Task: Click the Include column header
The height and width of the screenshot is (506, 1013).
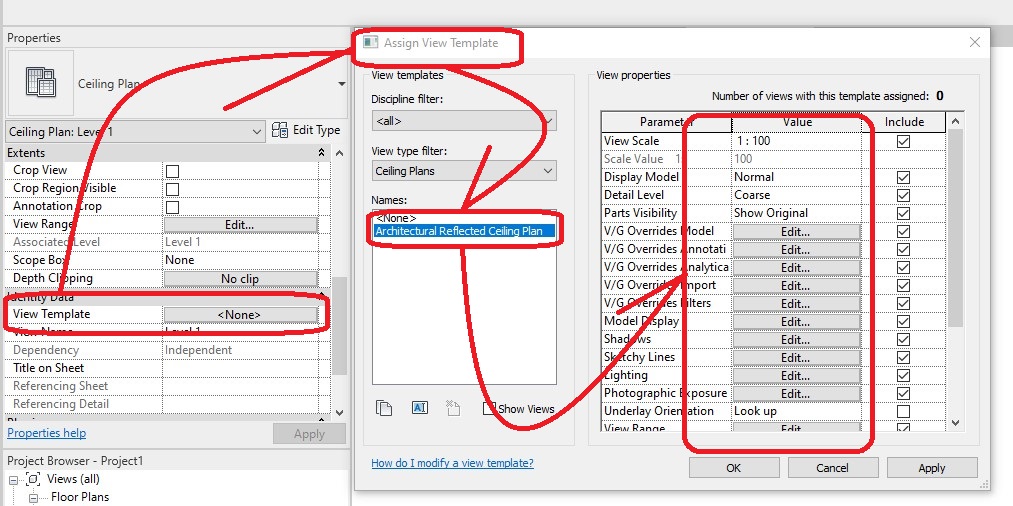Action: pyautogui.click(x=904, y=122)
